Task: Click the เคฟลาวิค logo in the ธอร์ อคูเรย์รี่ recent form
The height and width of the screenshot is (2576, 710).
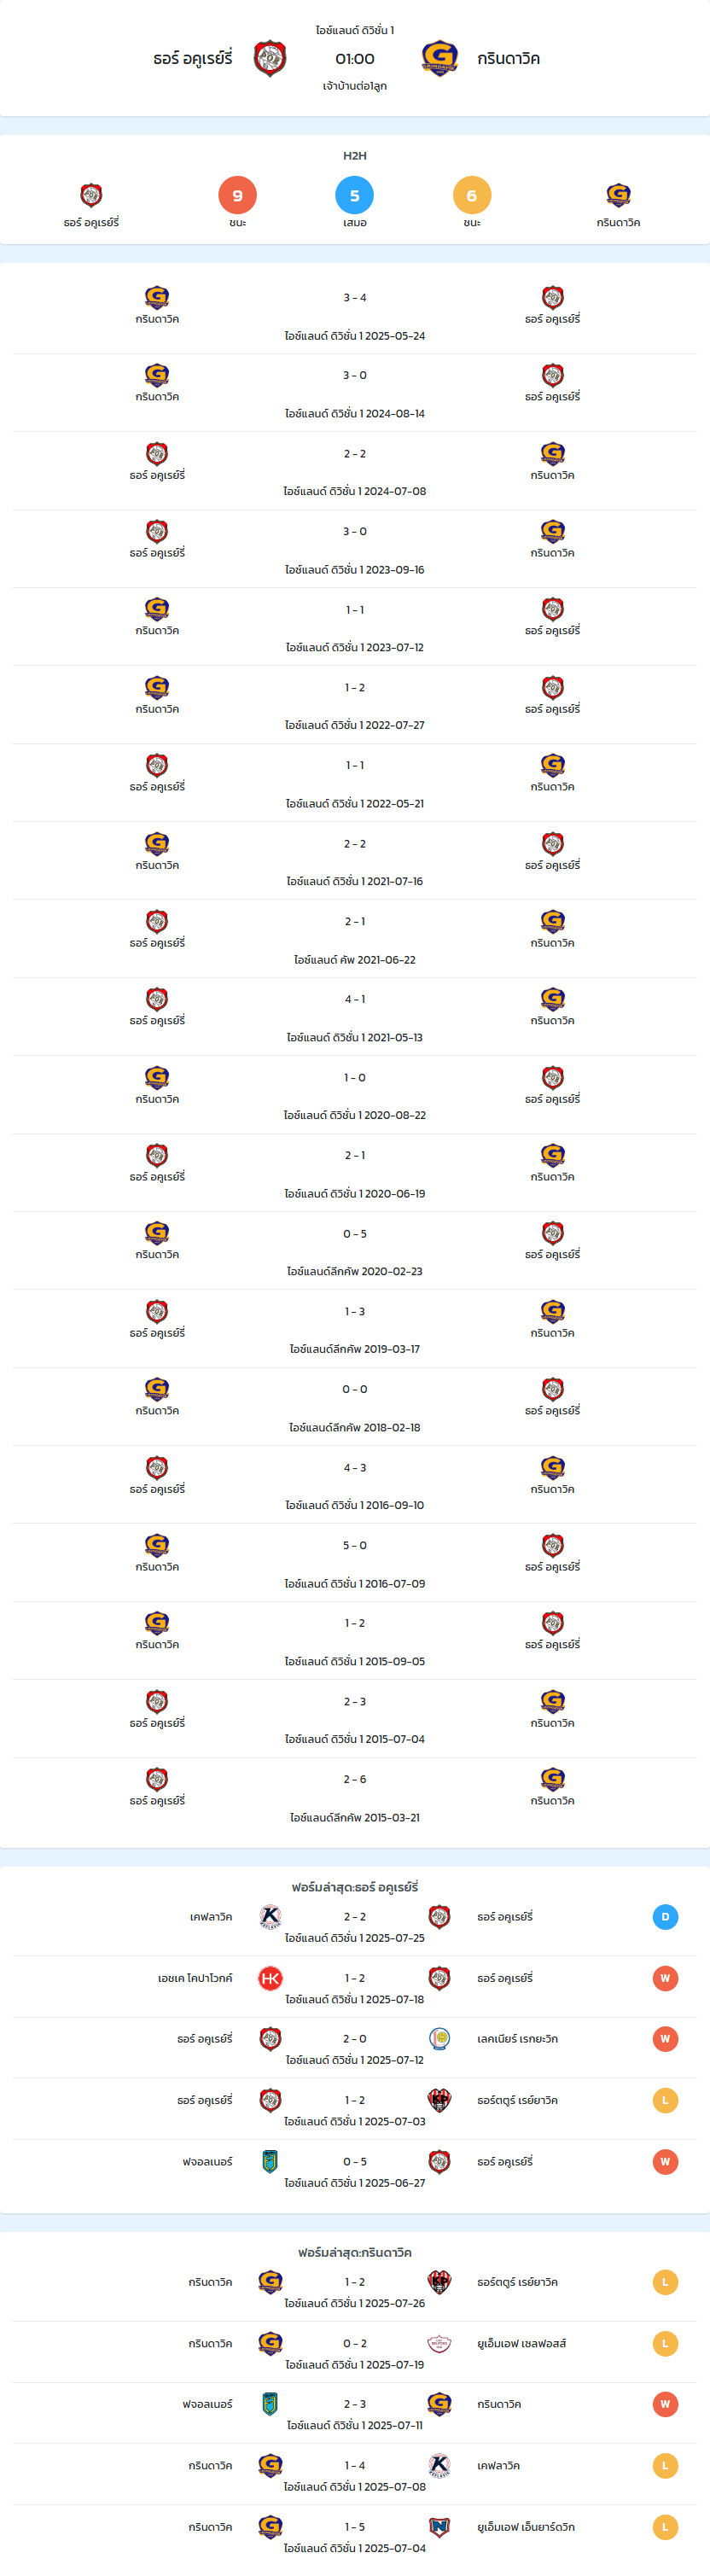Action: 270,1916
